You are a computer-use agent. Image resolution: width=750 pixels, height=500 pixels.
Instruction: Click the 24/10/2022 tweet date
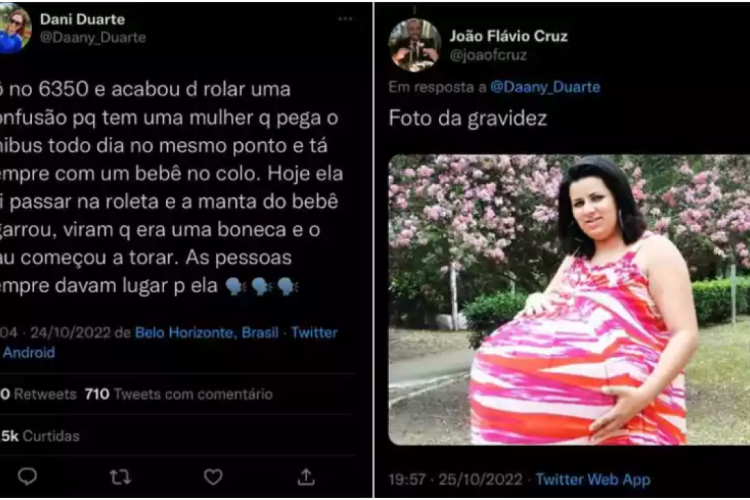tap(70, 333)
